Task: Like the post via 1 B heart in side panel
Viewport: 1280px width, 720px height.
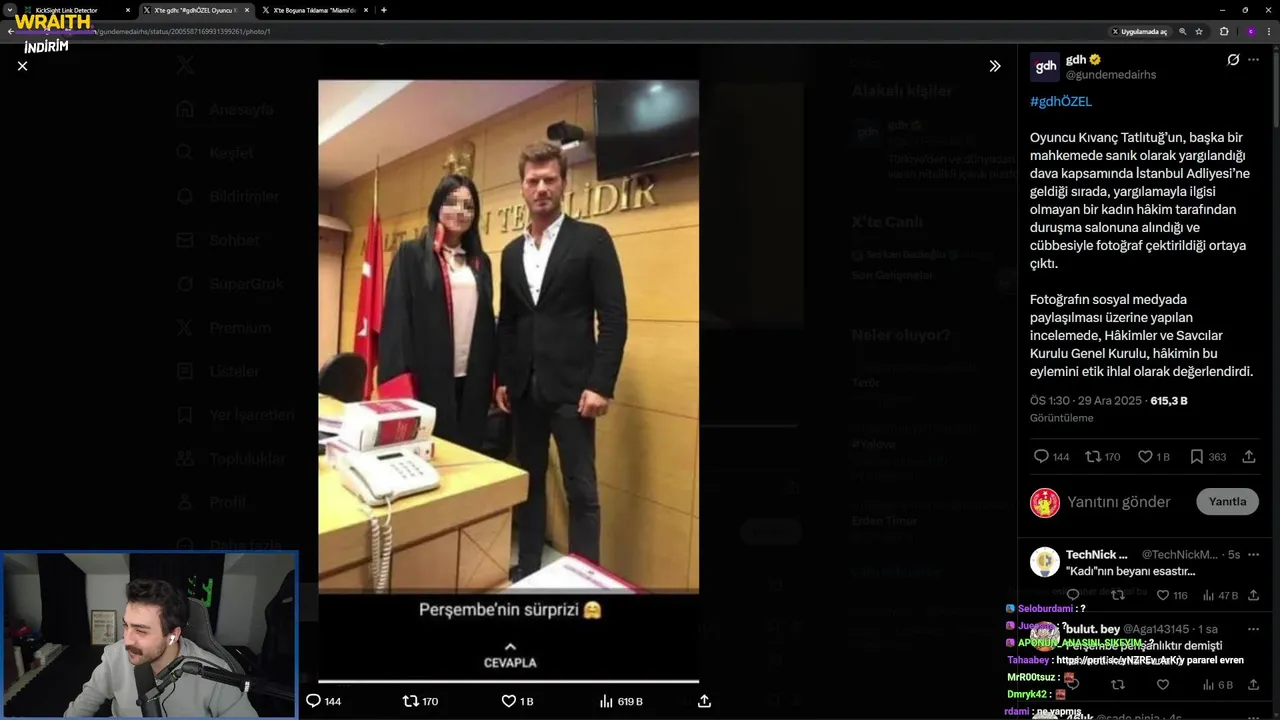Action: tap(1146, 456)
